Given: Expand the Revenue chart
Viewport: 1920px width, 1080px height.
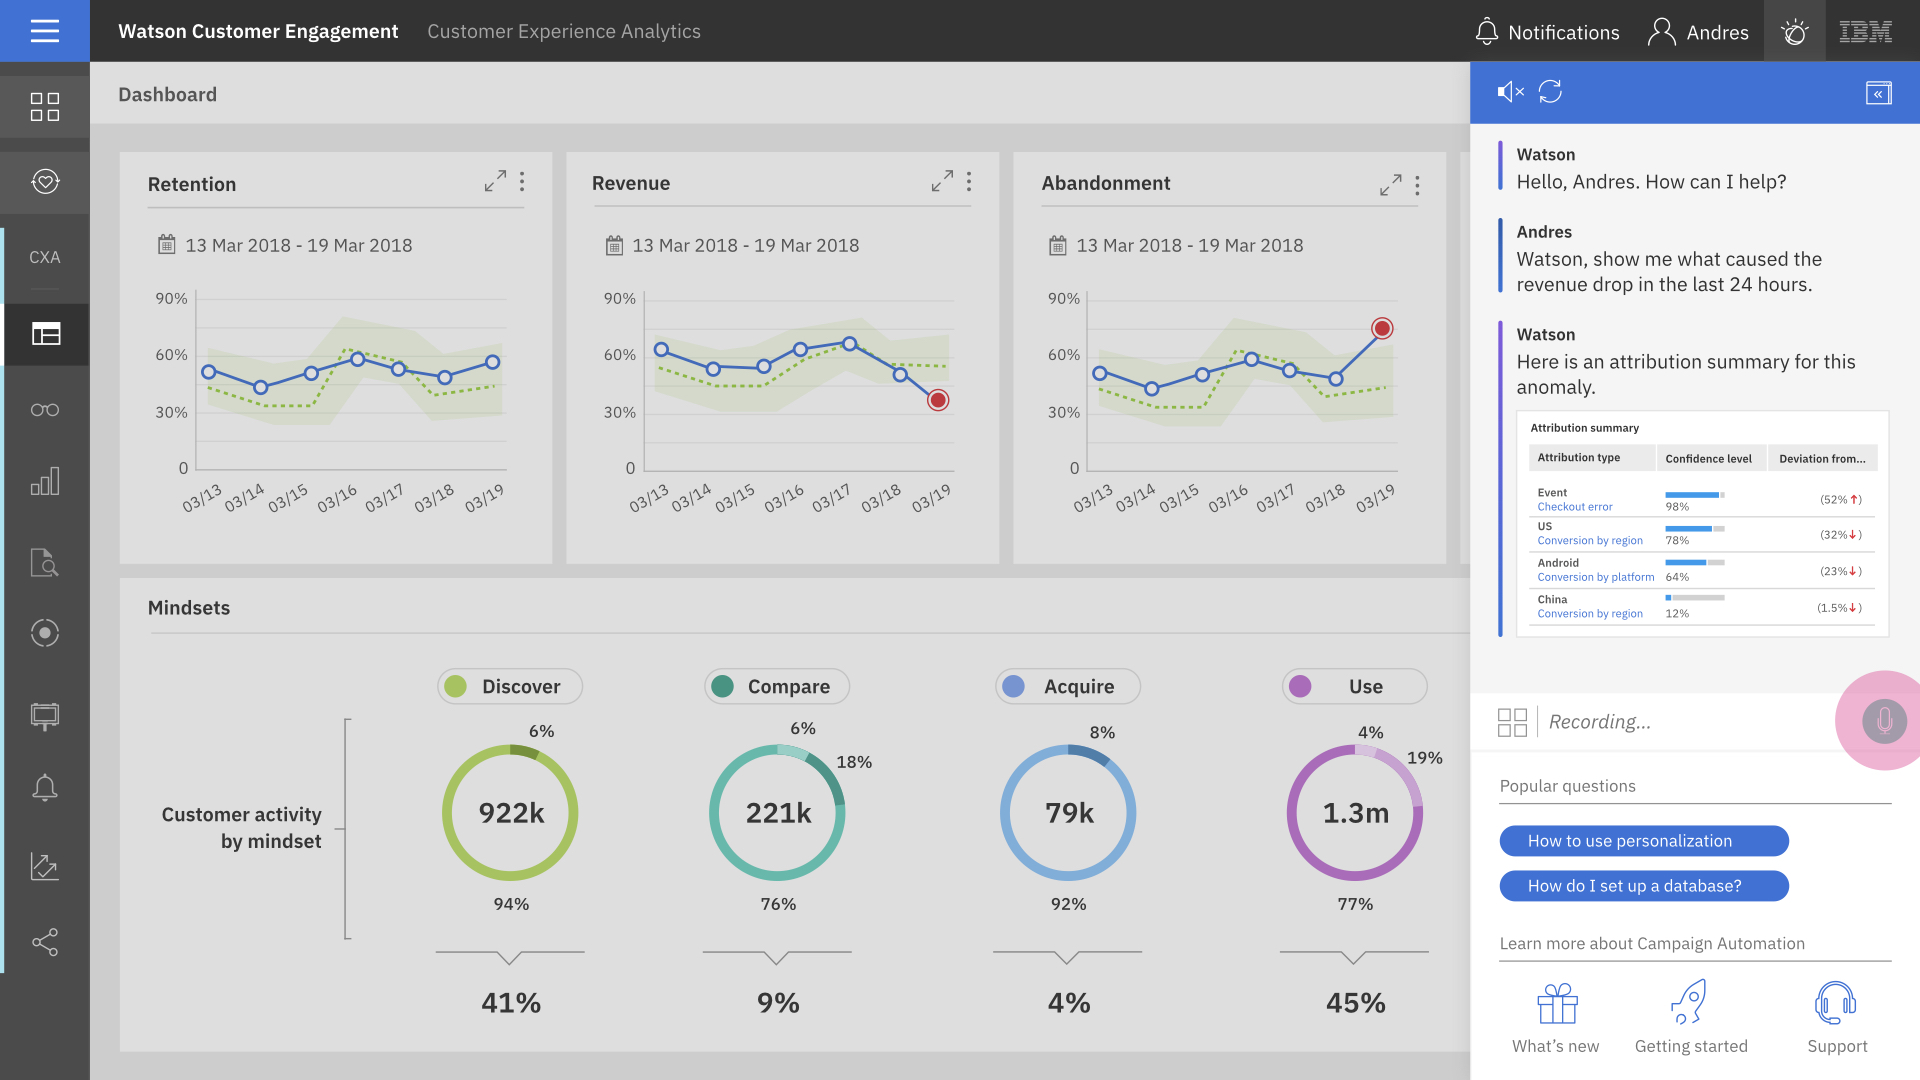Looking at the screenshot, I should click(942, 181).
